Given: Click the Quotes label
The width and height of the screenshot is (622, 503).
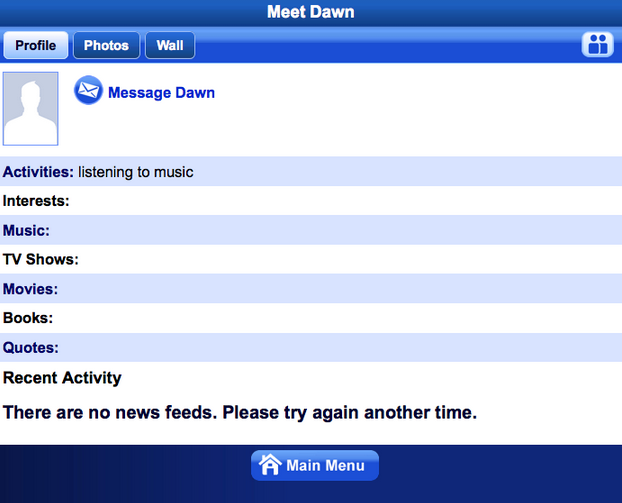Looking at the screenshot, I should pyautogui.click(x=31, y=347).
